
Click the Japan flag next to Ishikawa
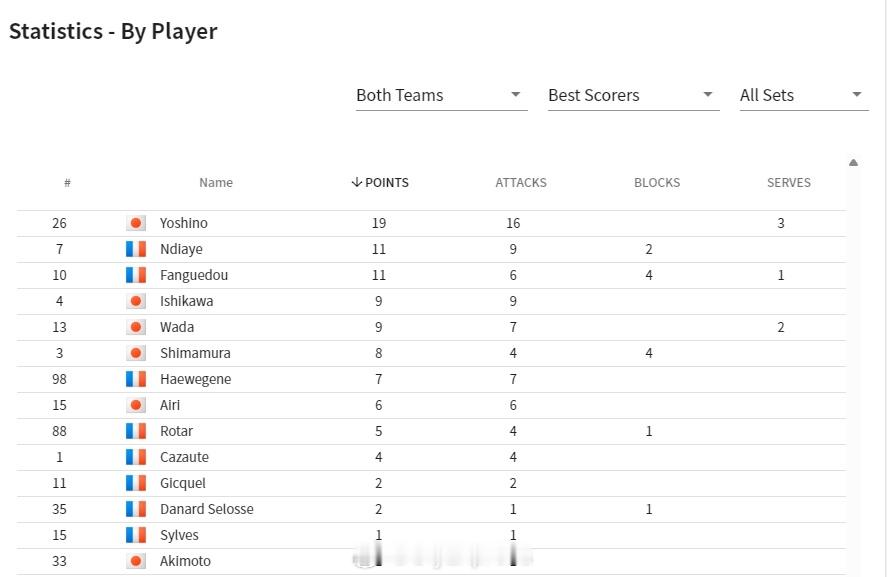(136, 301)
